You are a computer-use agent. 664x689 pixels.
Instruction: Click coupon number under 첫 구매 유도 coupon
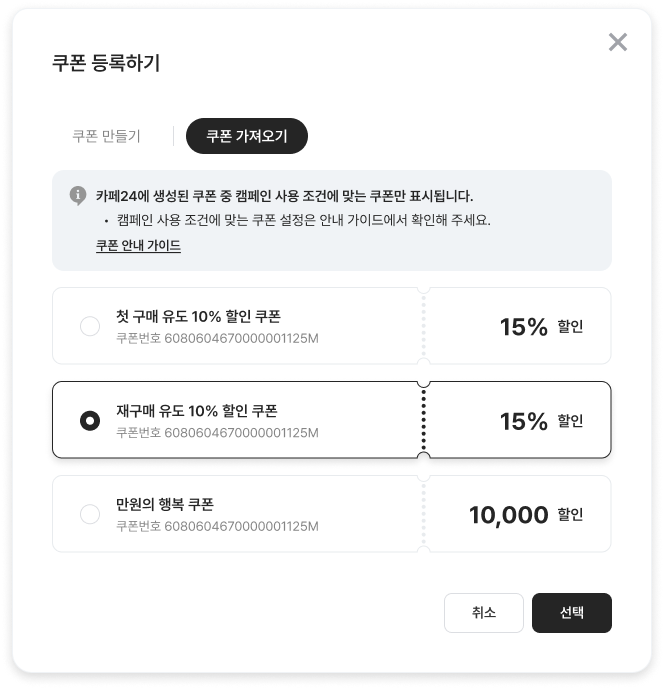point(217,338)
